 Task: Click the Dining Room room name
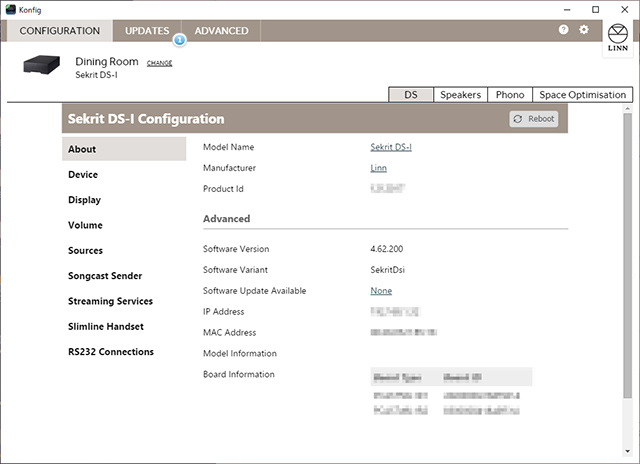(107, 62)
